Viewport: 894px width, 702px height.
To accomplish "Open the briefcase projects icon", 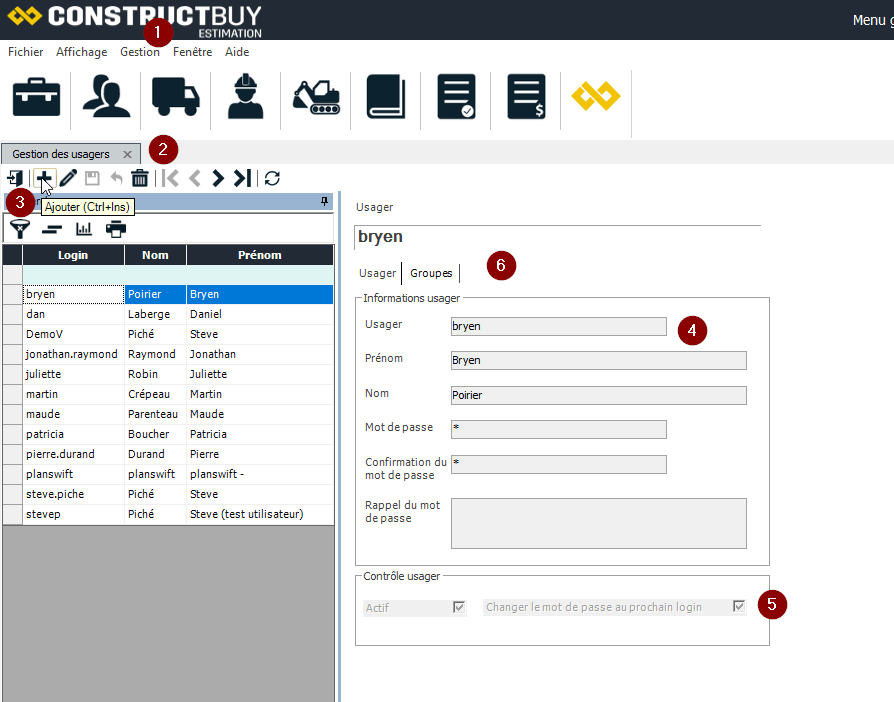I will [36, 97].
